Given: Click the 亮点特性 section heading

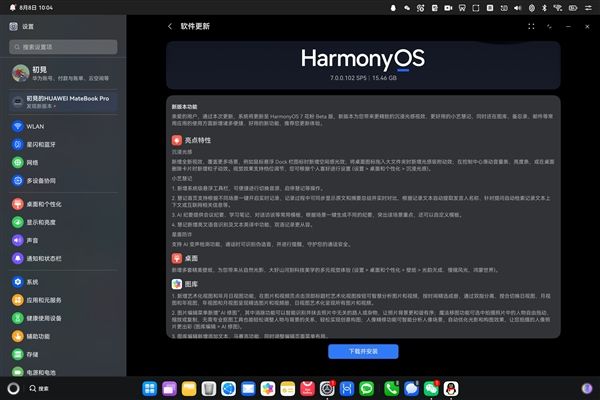Looking at the screenshot, I should pyautogui.click(x=198, y=140).
